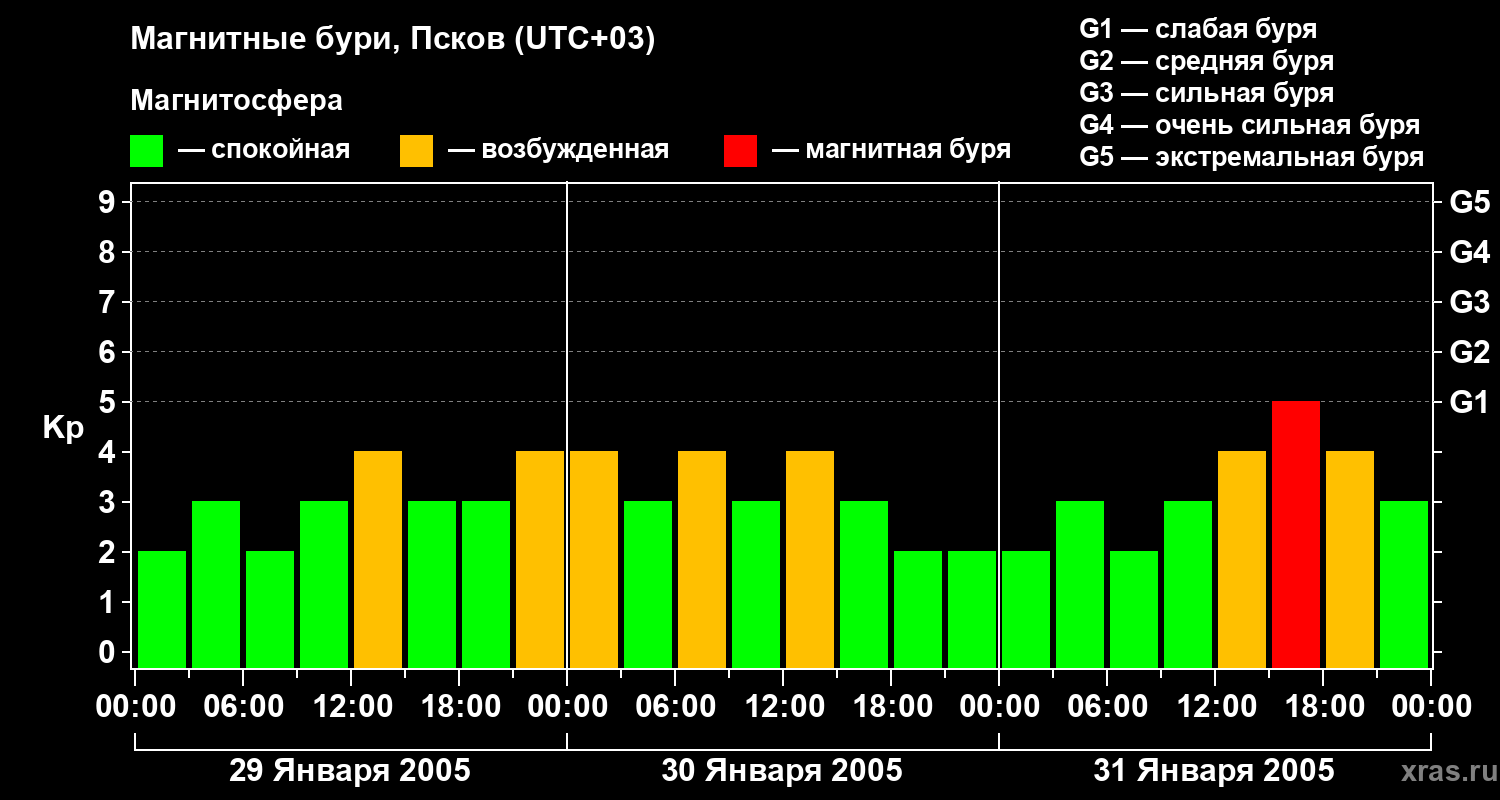Click the G4 tick label on the right axis

(x=1469, y=253)
